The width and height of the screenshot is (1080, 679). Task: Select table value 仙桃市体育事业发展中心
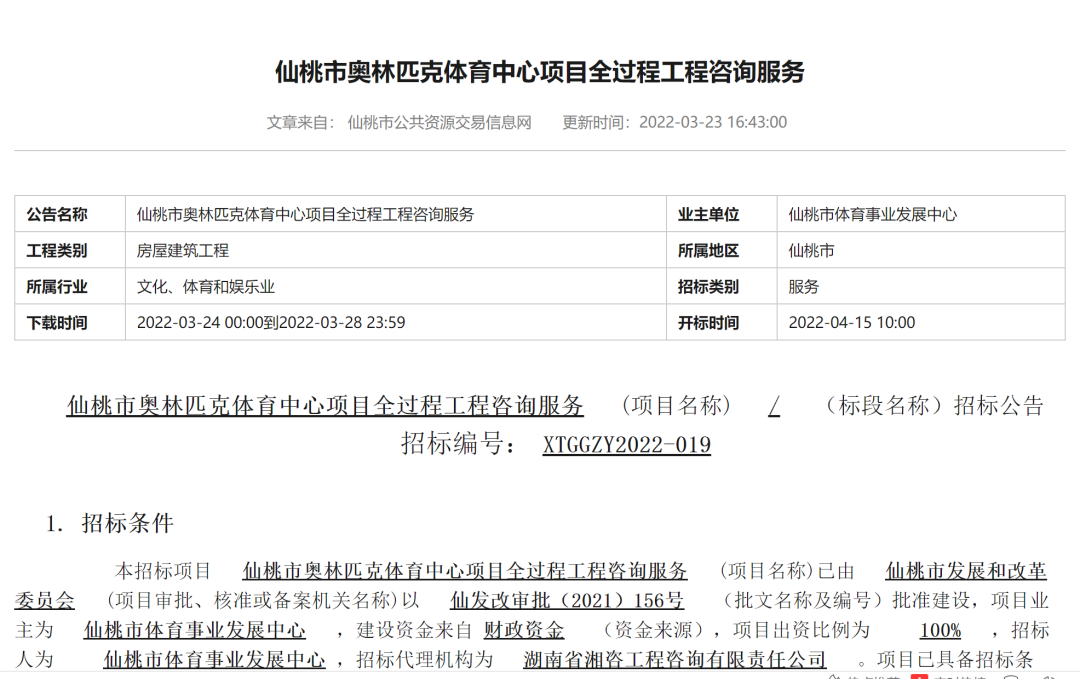[872, 214]
